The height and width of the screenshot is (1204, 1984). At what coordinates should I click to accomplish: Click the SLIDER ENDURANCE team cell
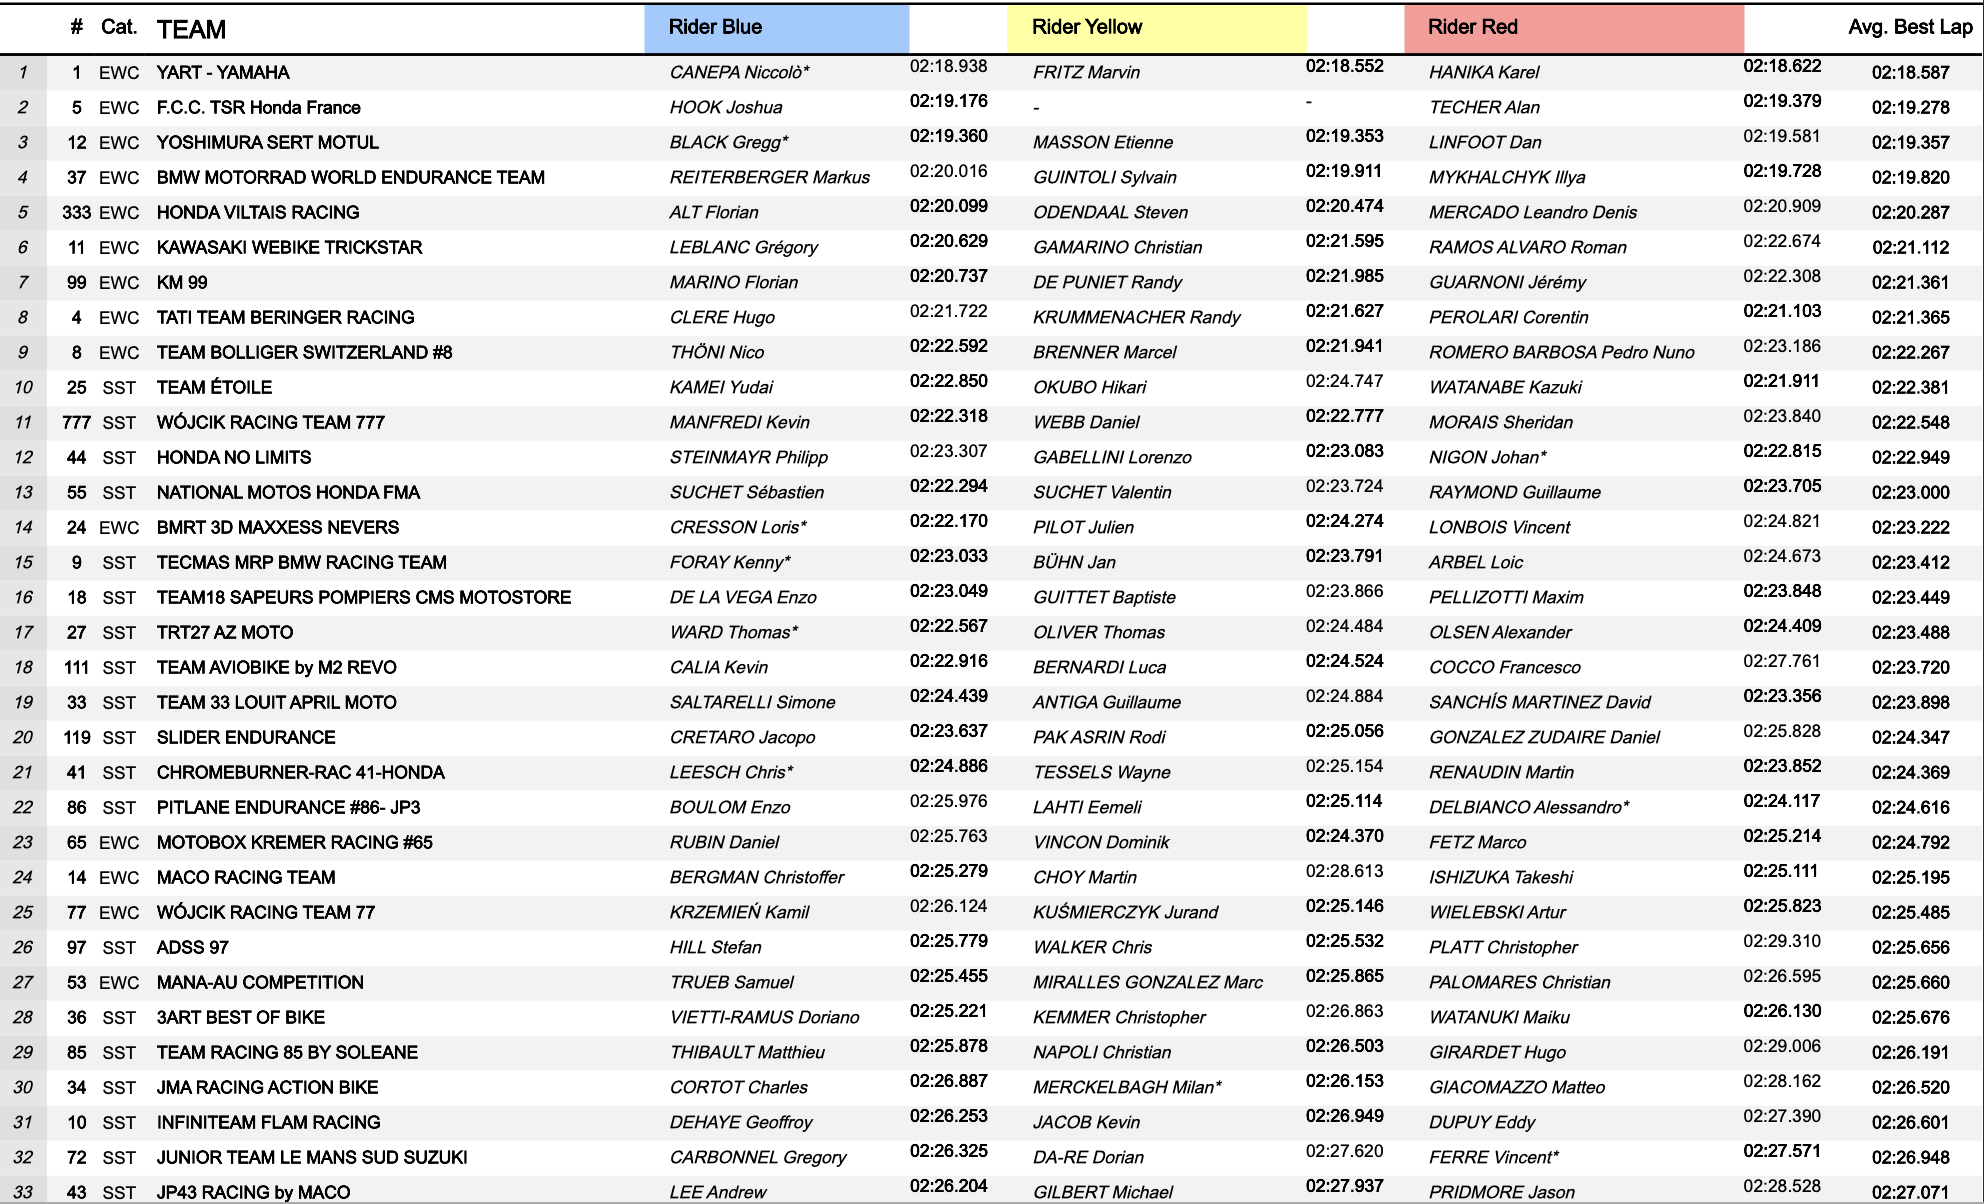[246, 738]
